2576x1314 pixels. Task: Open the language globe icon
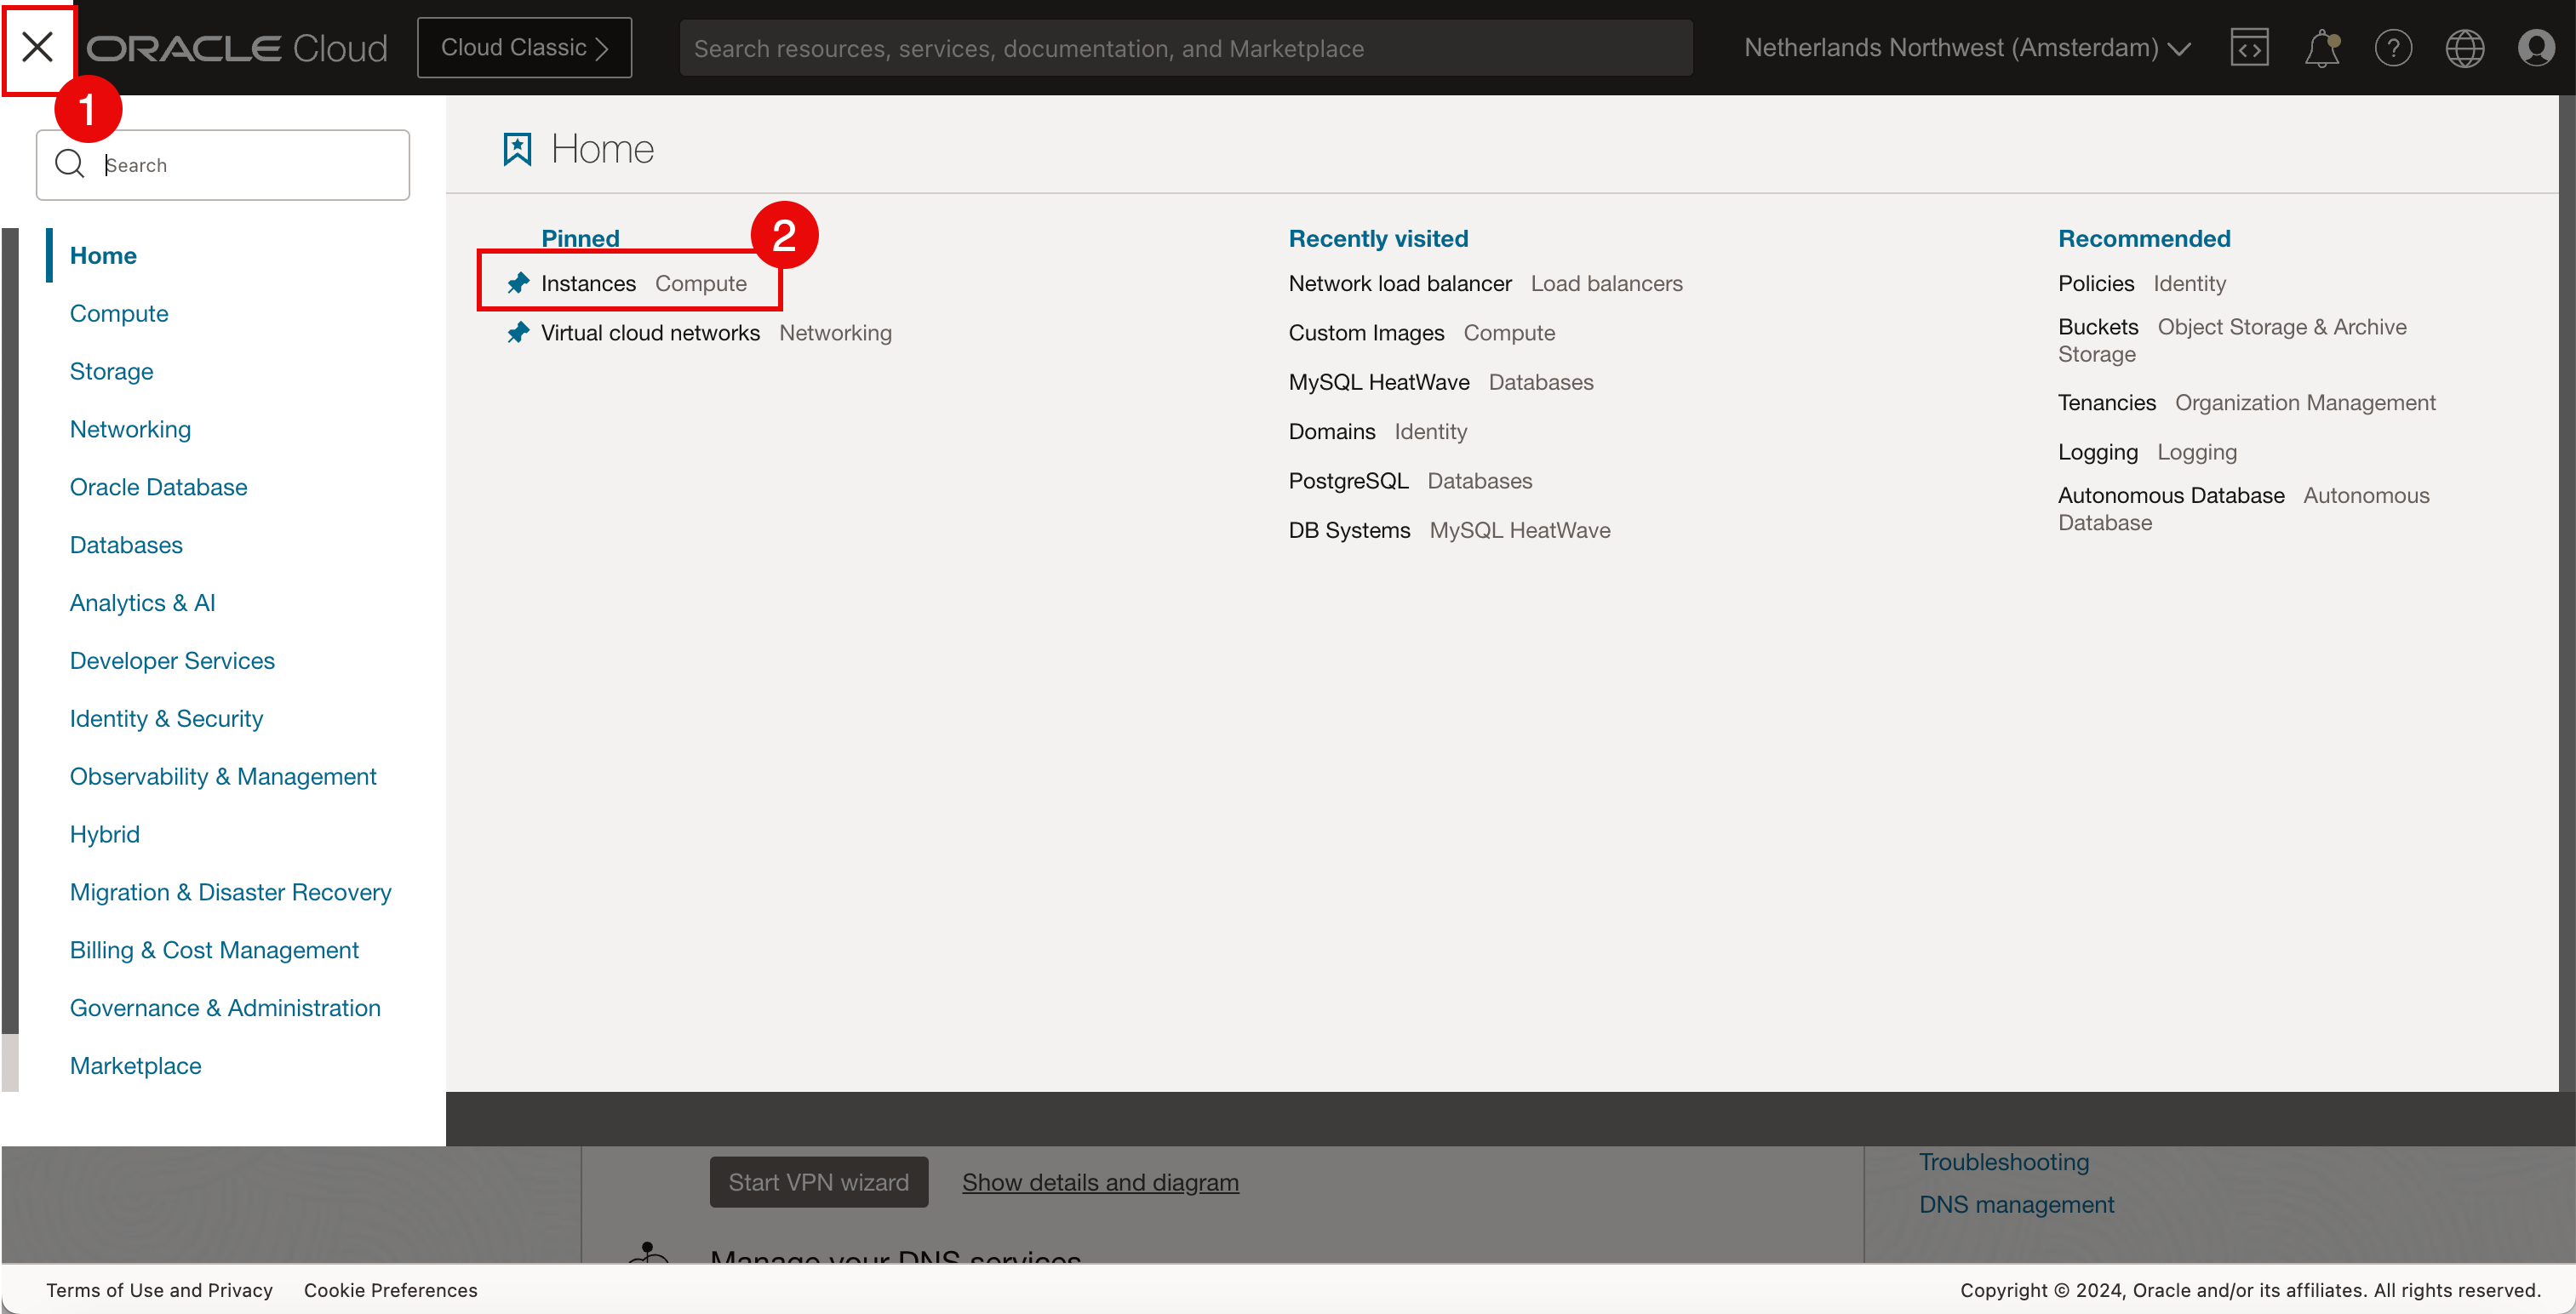pyautogui.click(x=2464, y=48)
